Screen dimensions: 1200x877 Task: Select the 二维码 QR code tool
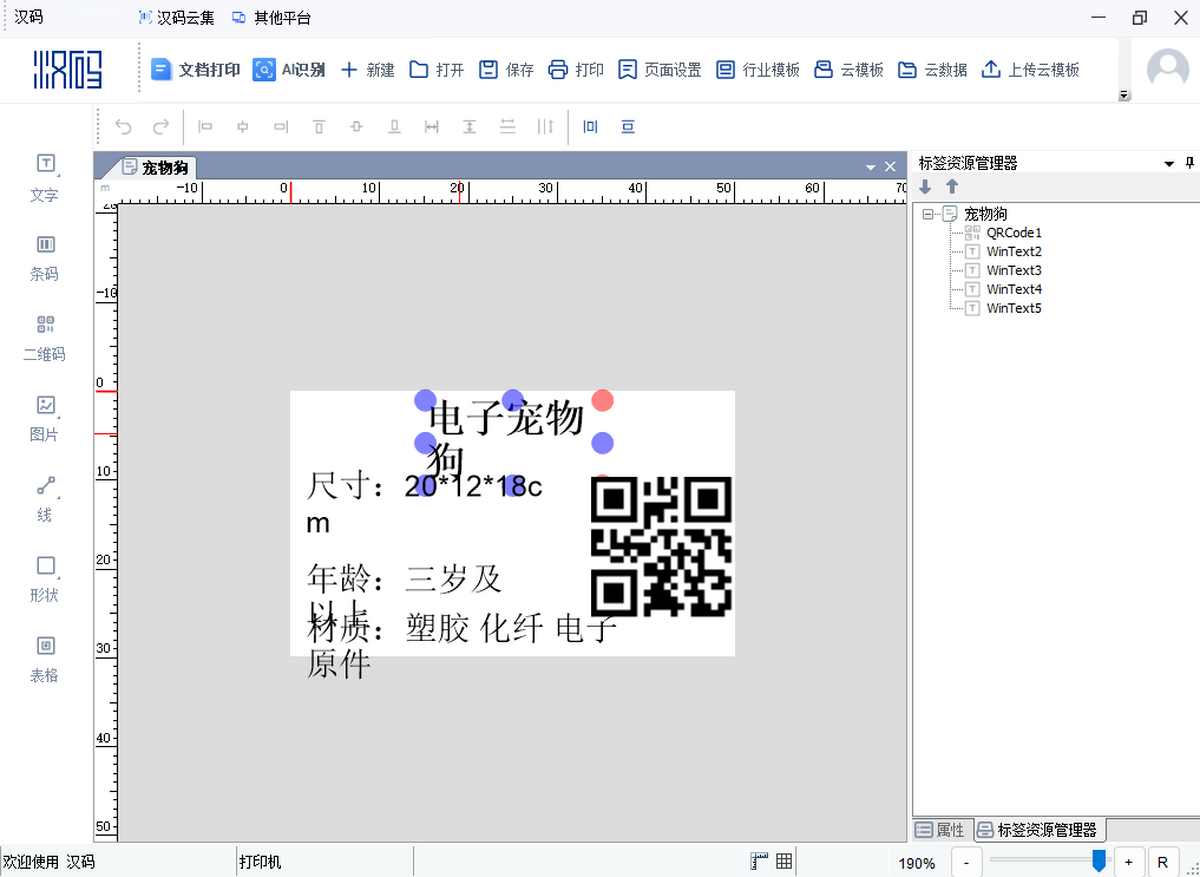point(45,338)
